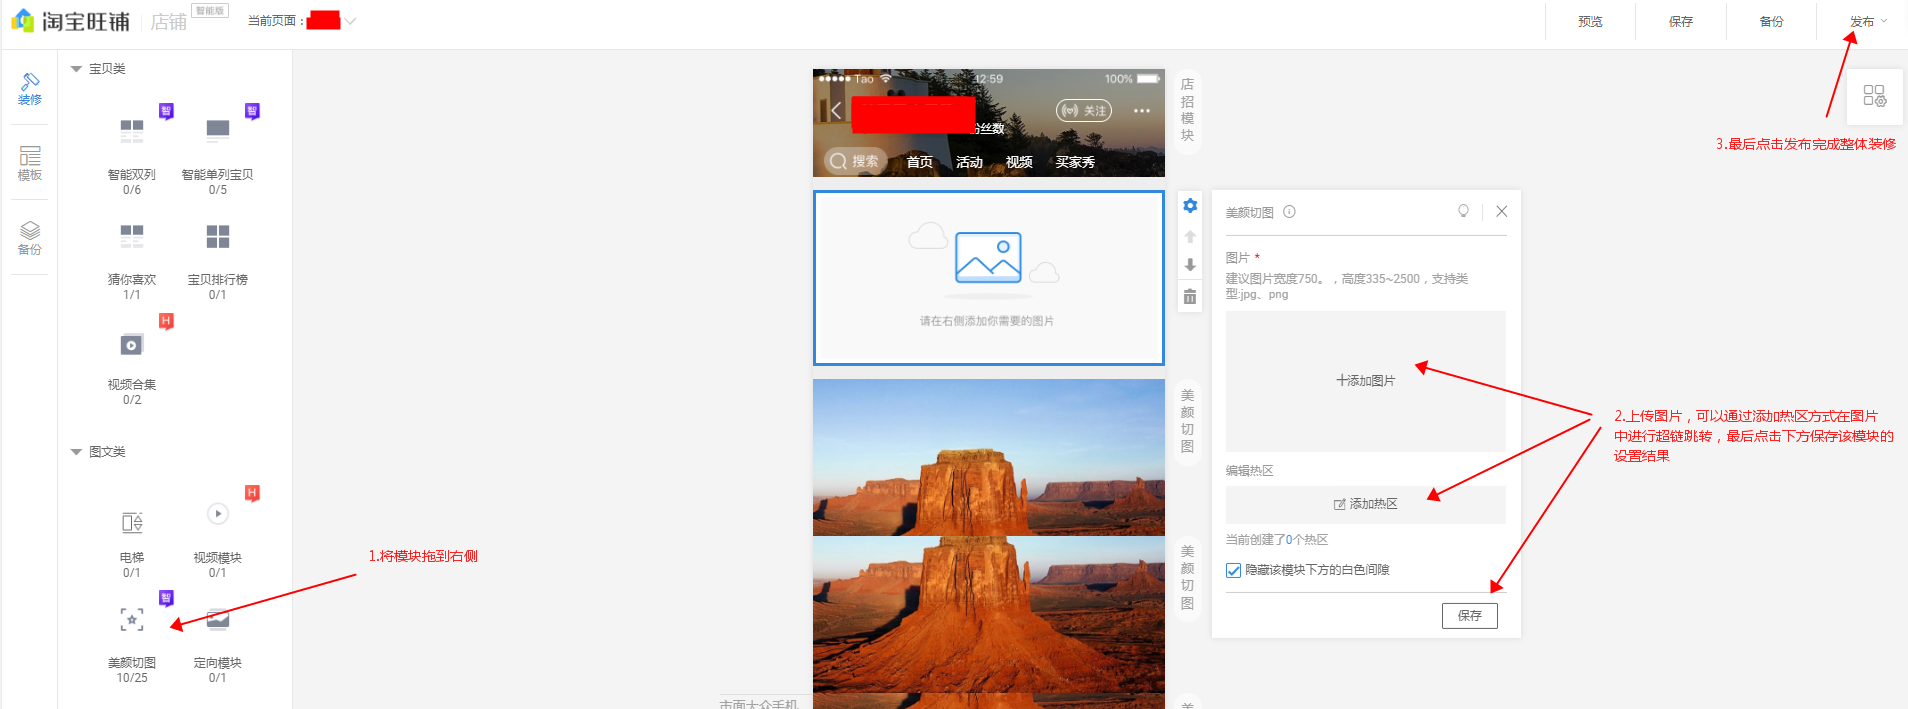Open the 模板 sidebar section
1908x709 pixels.
coord(30,163)
